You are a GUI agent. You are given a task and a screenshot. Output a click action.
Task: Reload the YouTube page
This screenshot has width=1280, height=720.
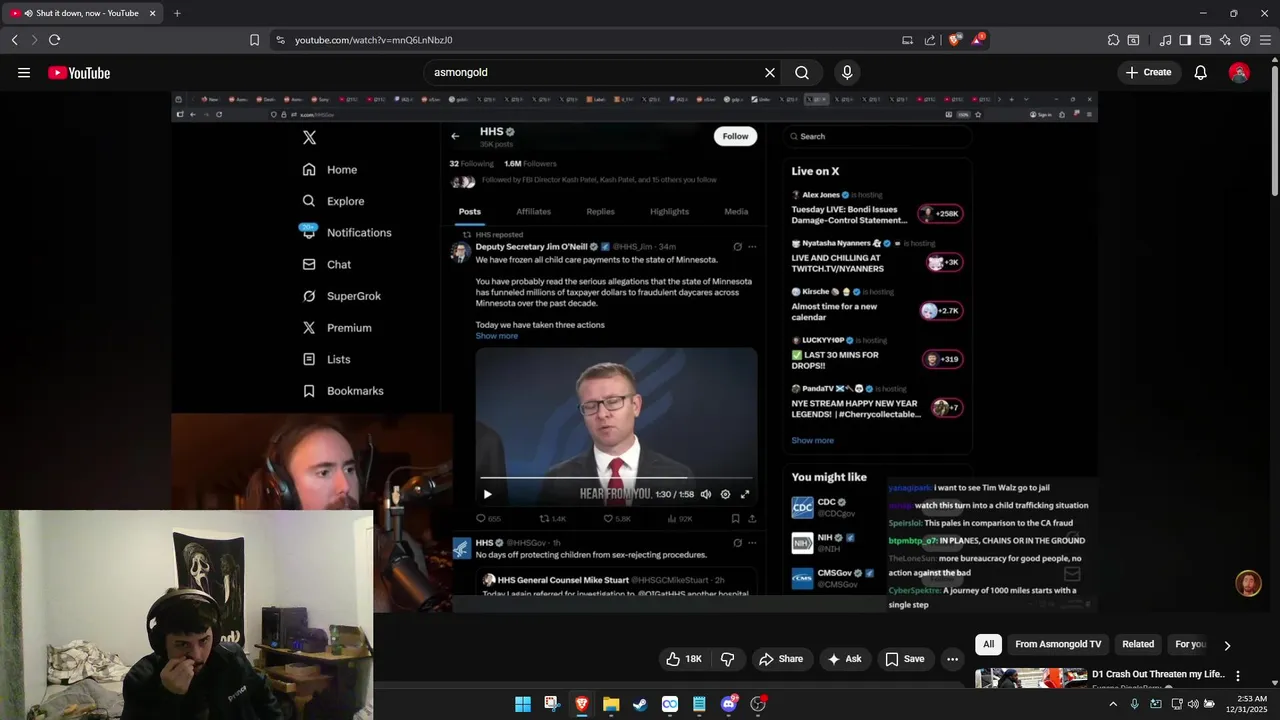[54, 40]
